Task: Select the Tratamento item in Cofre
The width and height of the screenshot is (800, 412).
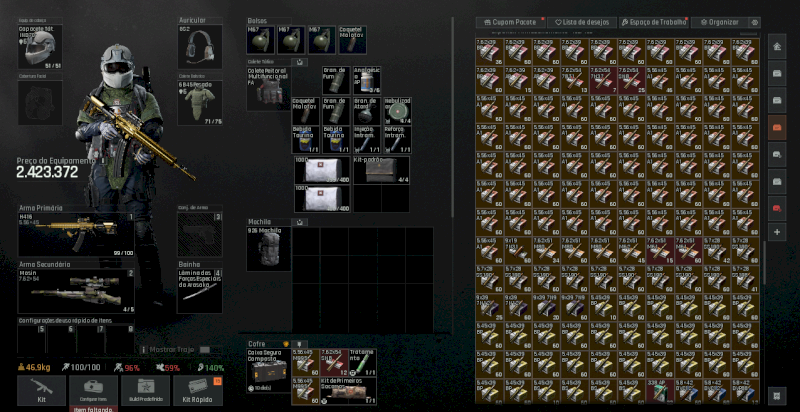Action: point(363,363)
